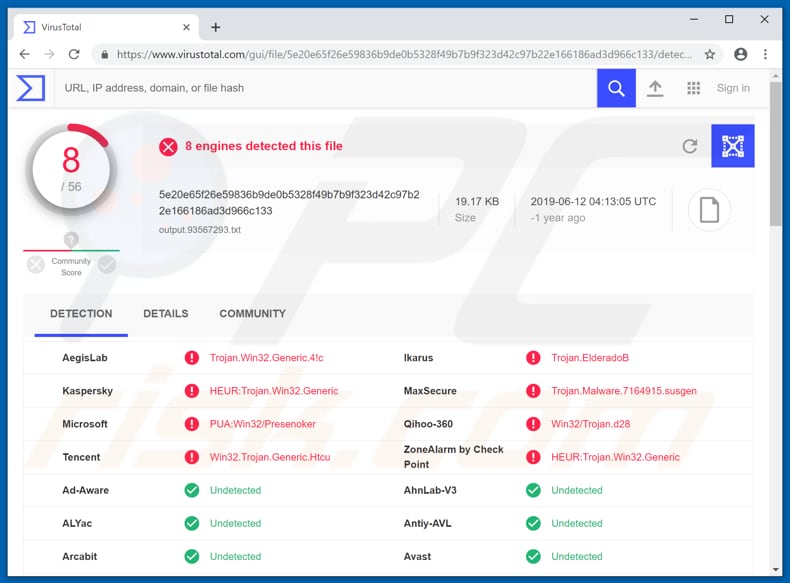Viewport: 790px width, 583px height.
Task: Focus the URL, IP, hash search field
Action: 325,88
